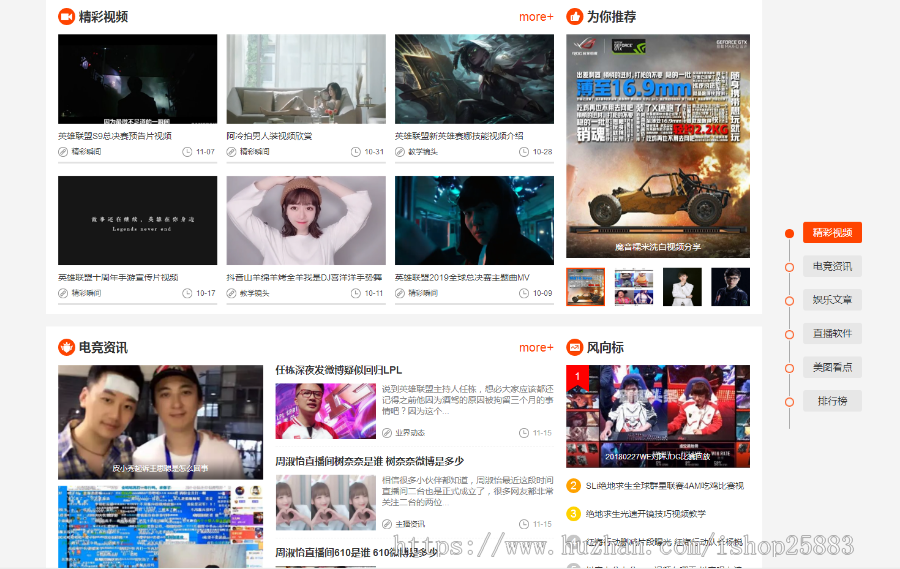This screenshot has height=569, width=900.
Task: Click the 风向标 trend chart icon
Action: pos(575,347)
